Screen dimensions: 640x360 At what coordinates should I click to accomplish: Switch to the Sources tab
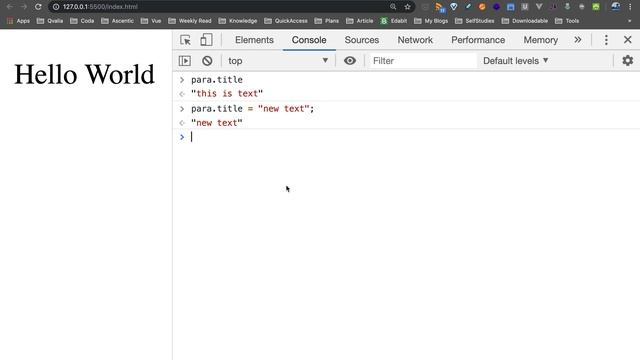[362, 40]
